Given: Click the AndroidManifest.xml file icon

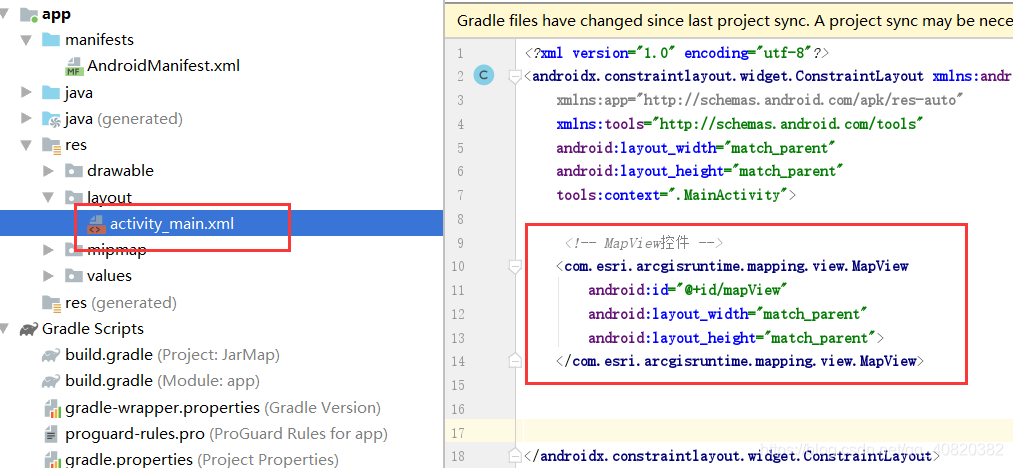Looking at the screenshot, I should tap(74, 67).
